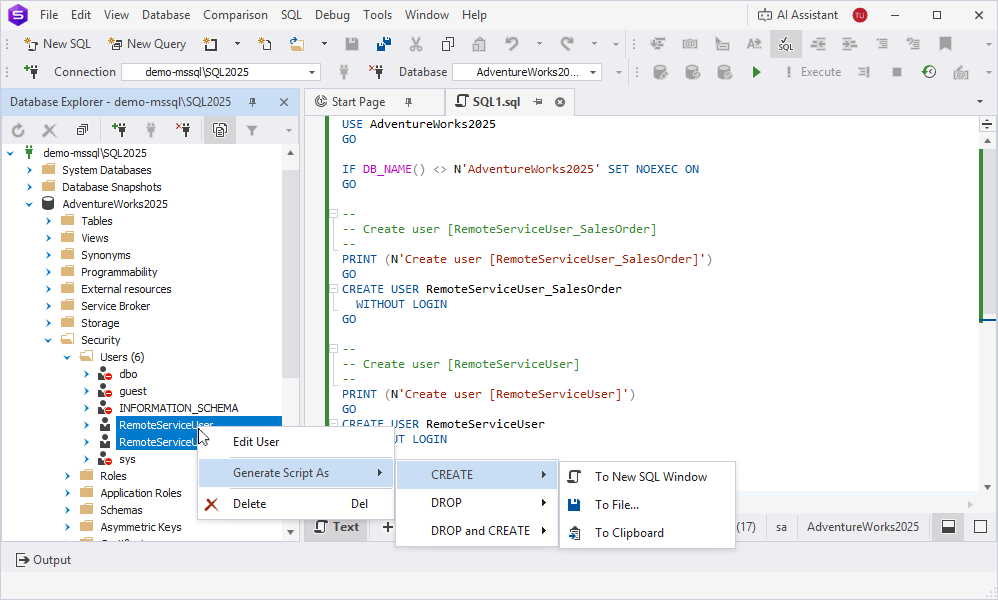Screen dimensions: 998x600
Task: Collapse the Users (6) node
Action: point(67,358)
